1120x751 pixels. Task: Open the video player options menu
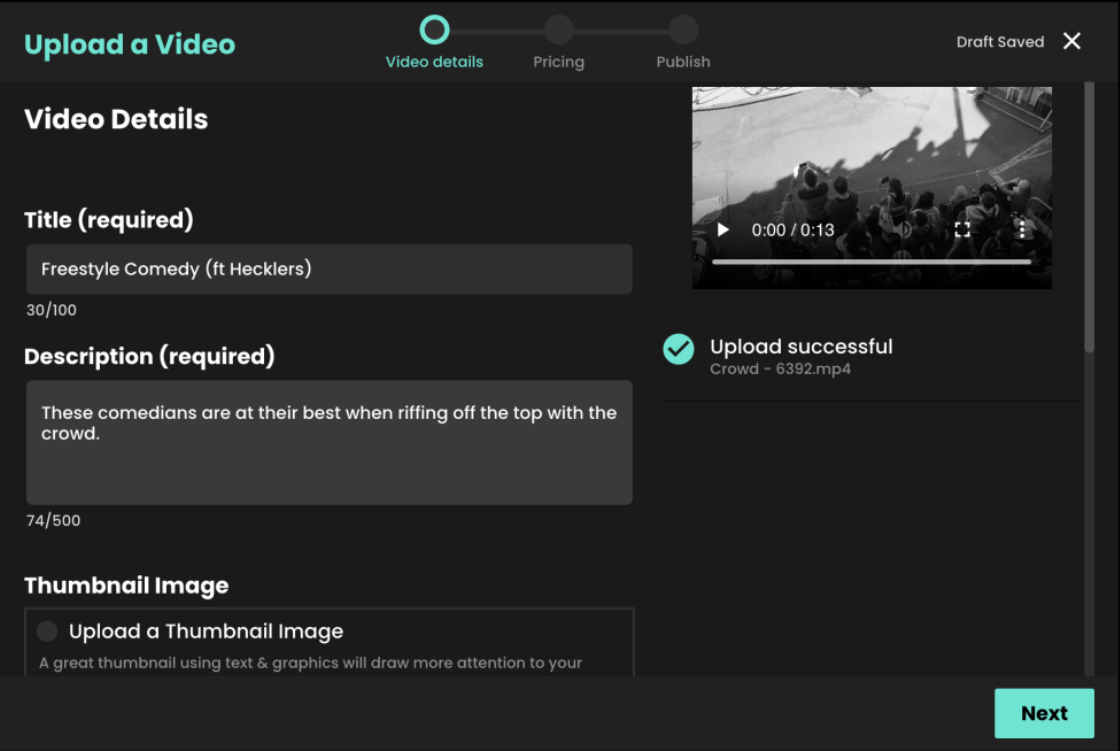1021,229
